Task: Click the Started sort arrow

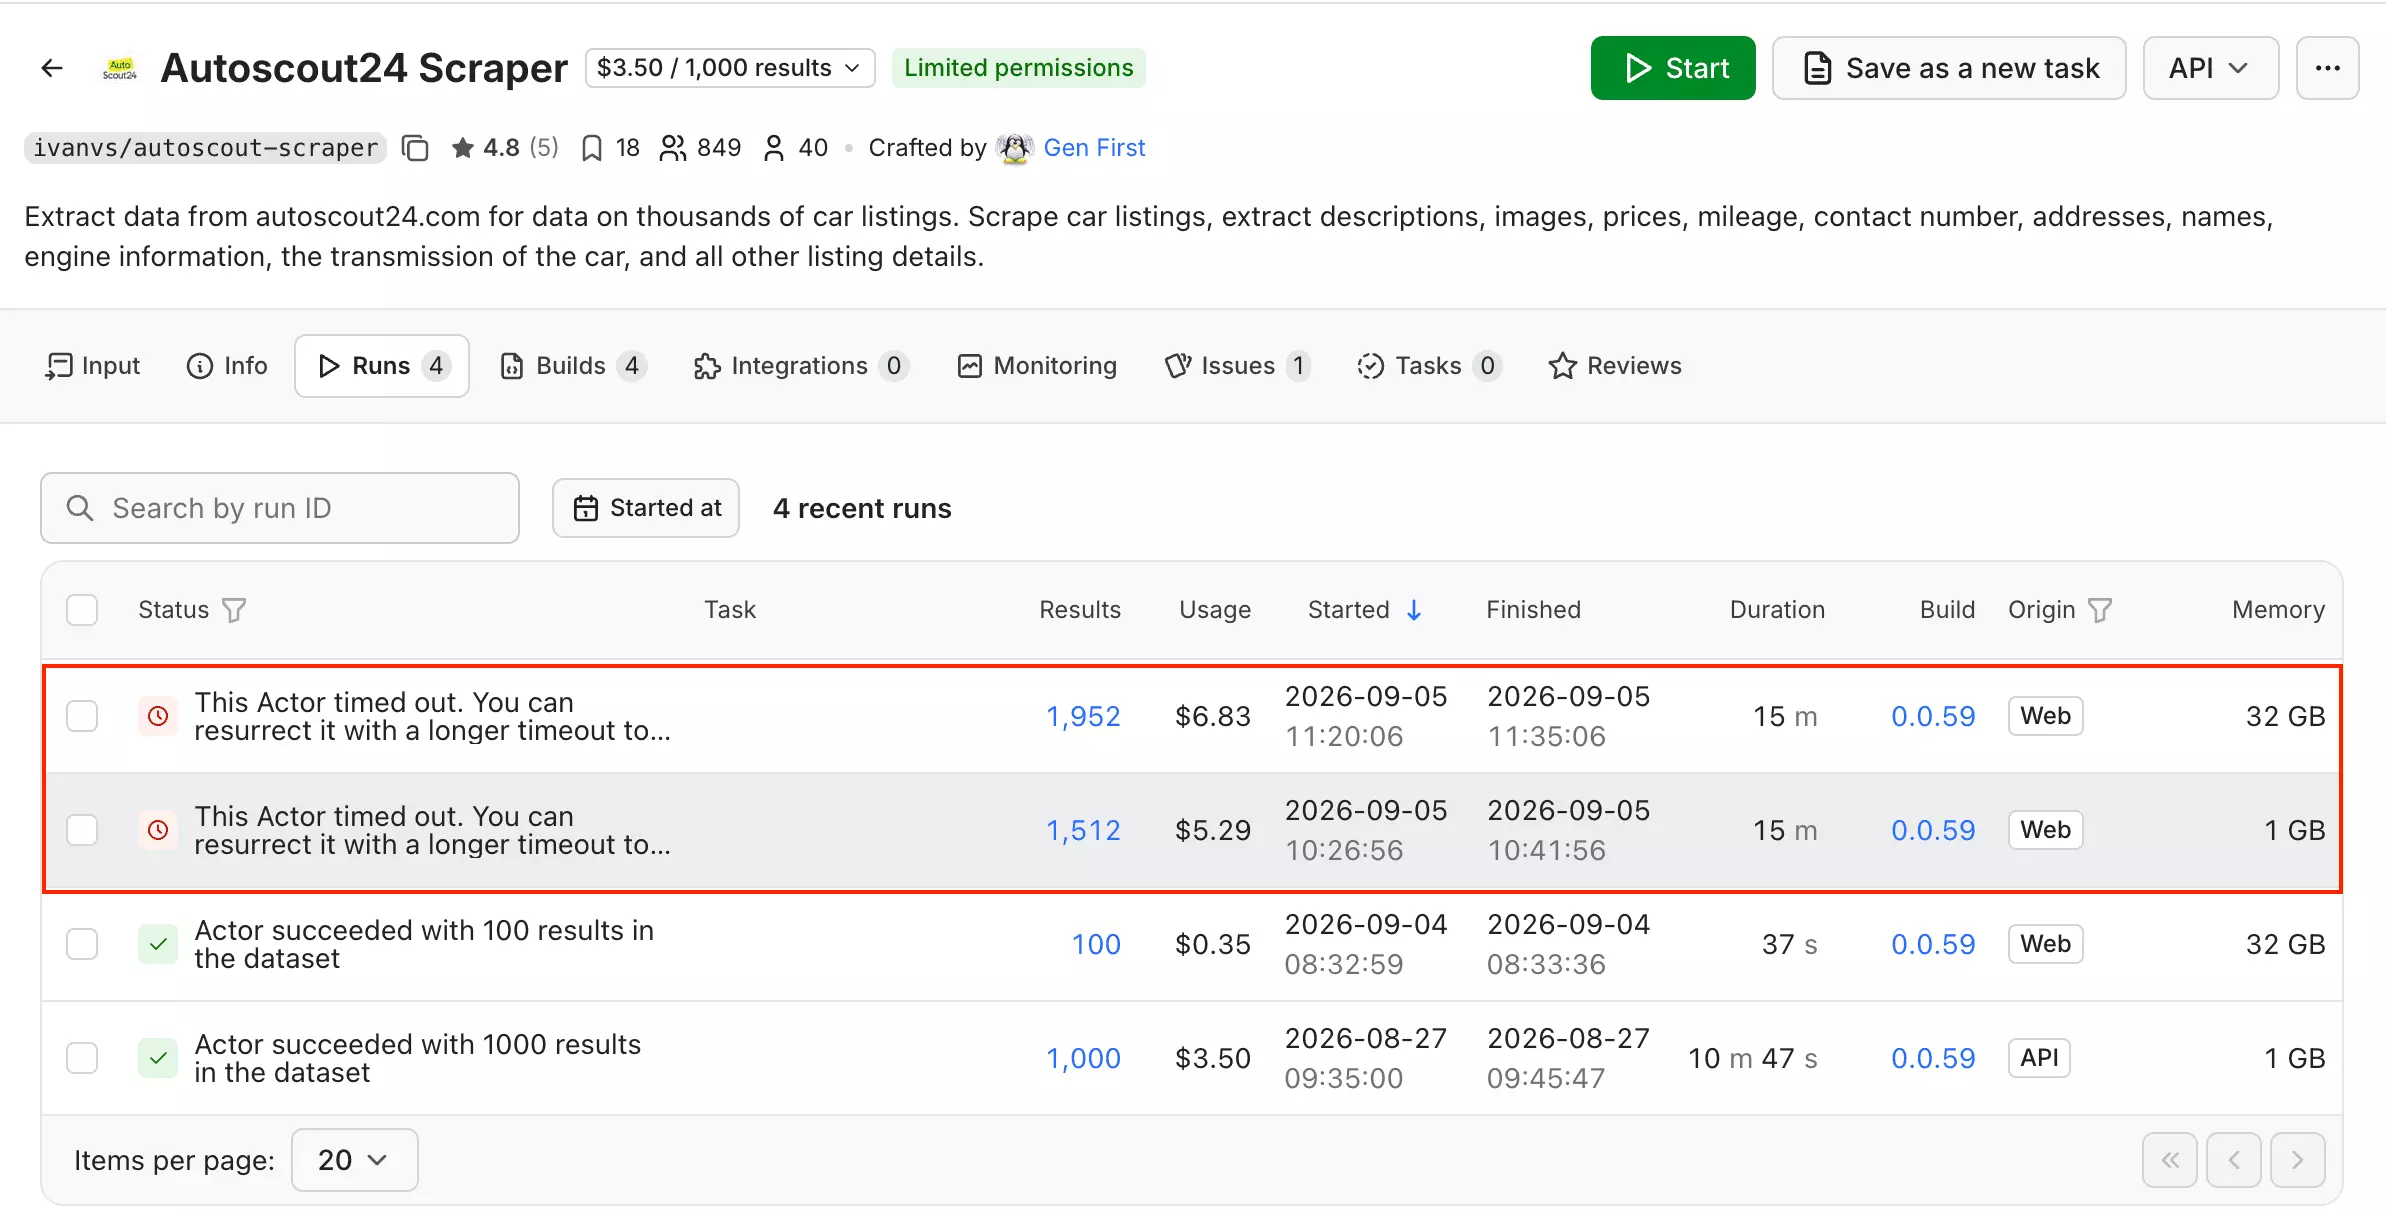Action: (1414, 610)
